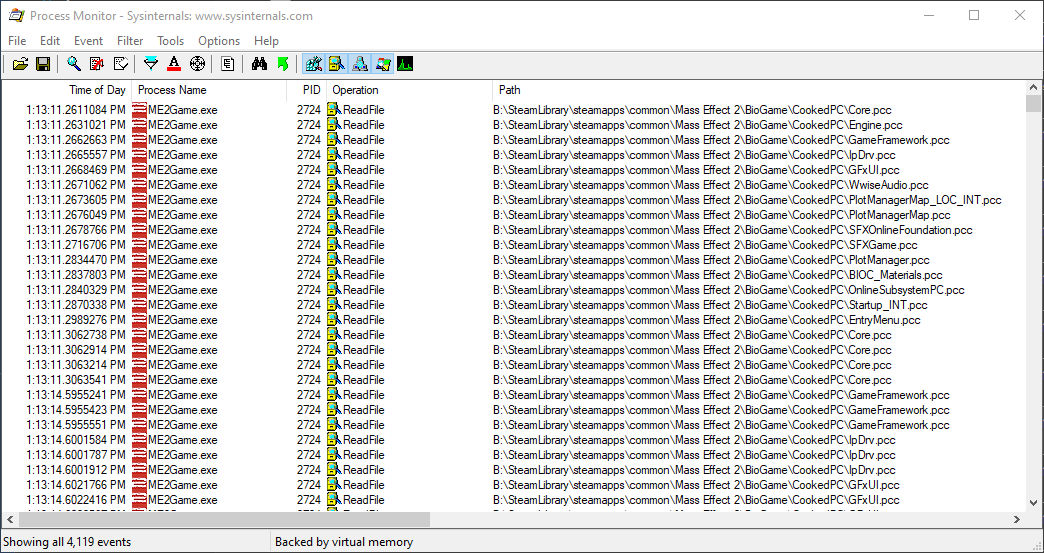This screenshot has height=553, width=1044.
Task: Click the PID column header
Action: (306, 90)
